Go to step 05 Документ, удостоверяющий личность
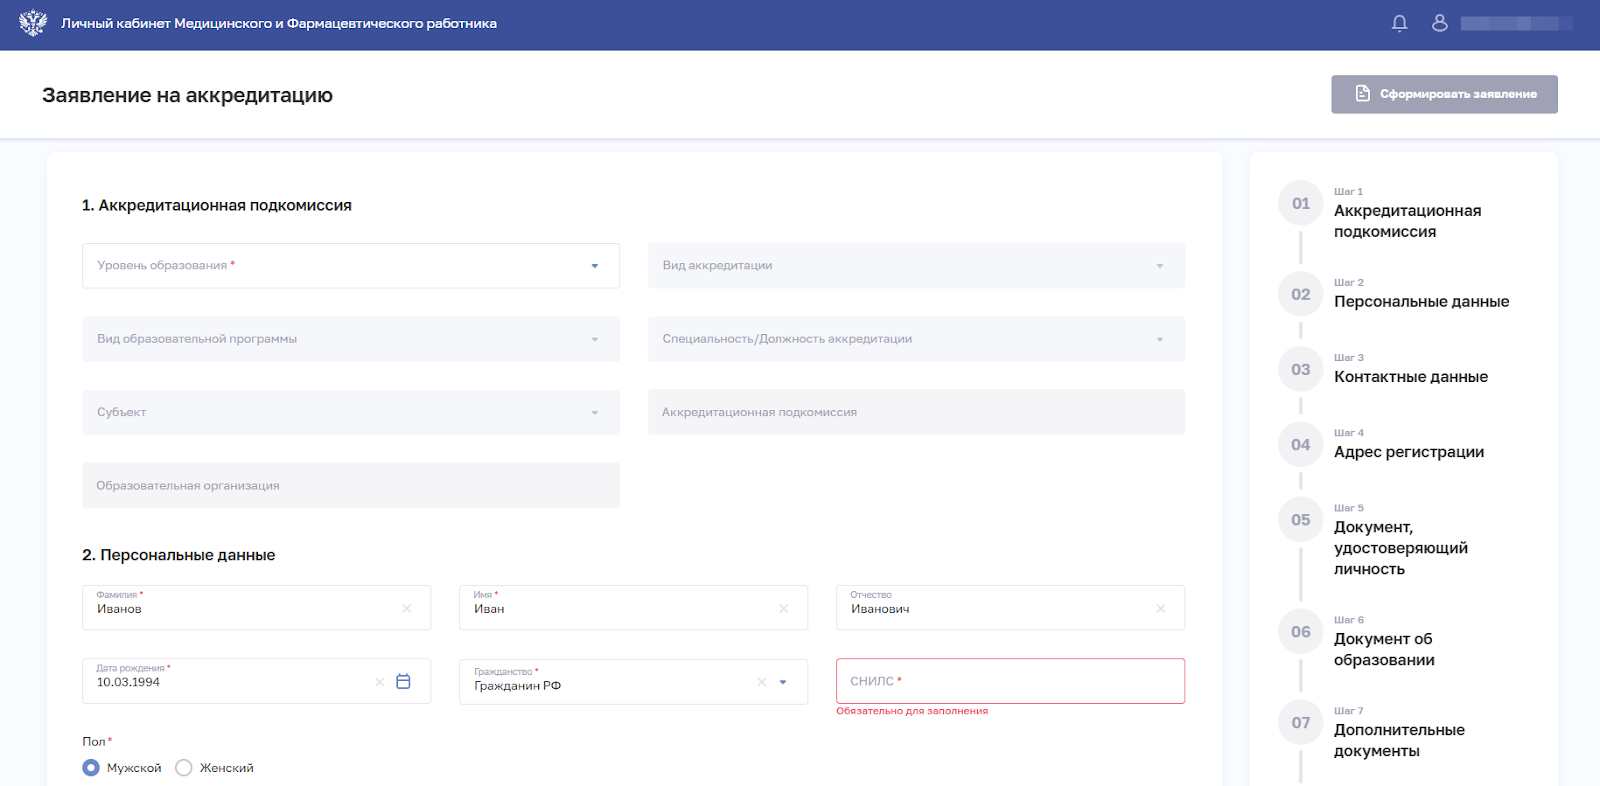 pos(1400,548)
